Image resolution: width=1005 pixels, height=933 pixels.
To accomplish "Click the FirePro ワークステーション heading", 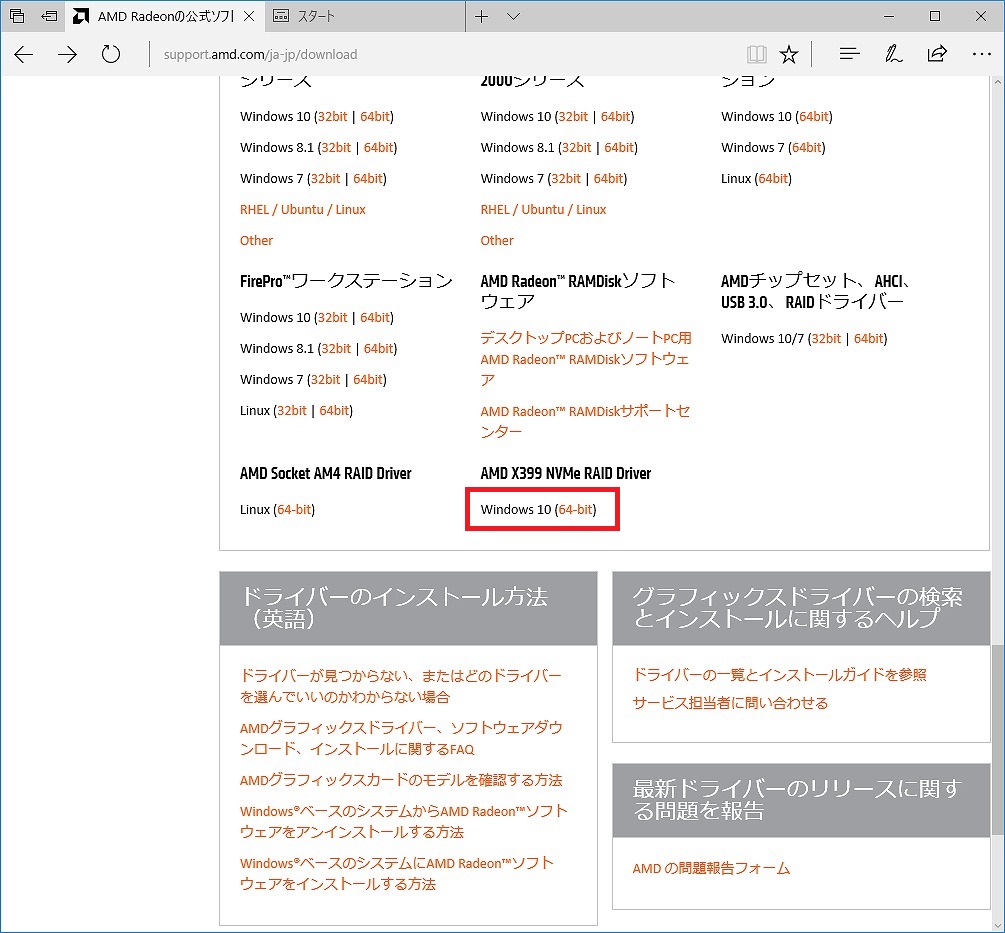I will (x=346, y=281).
